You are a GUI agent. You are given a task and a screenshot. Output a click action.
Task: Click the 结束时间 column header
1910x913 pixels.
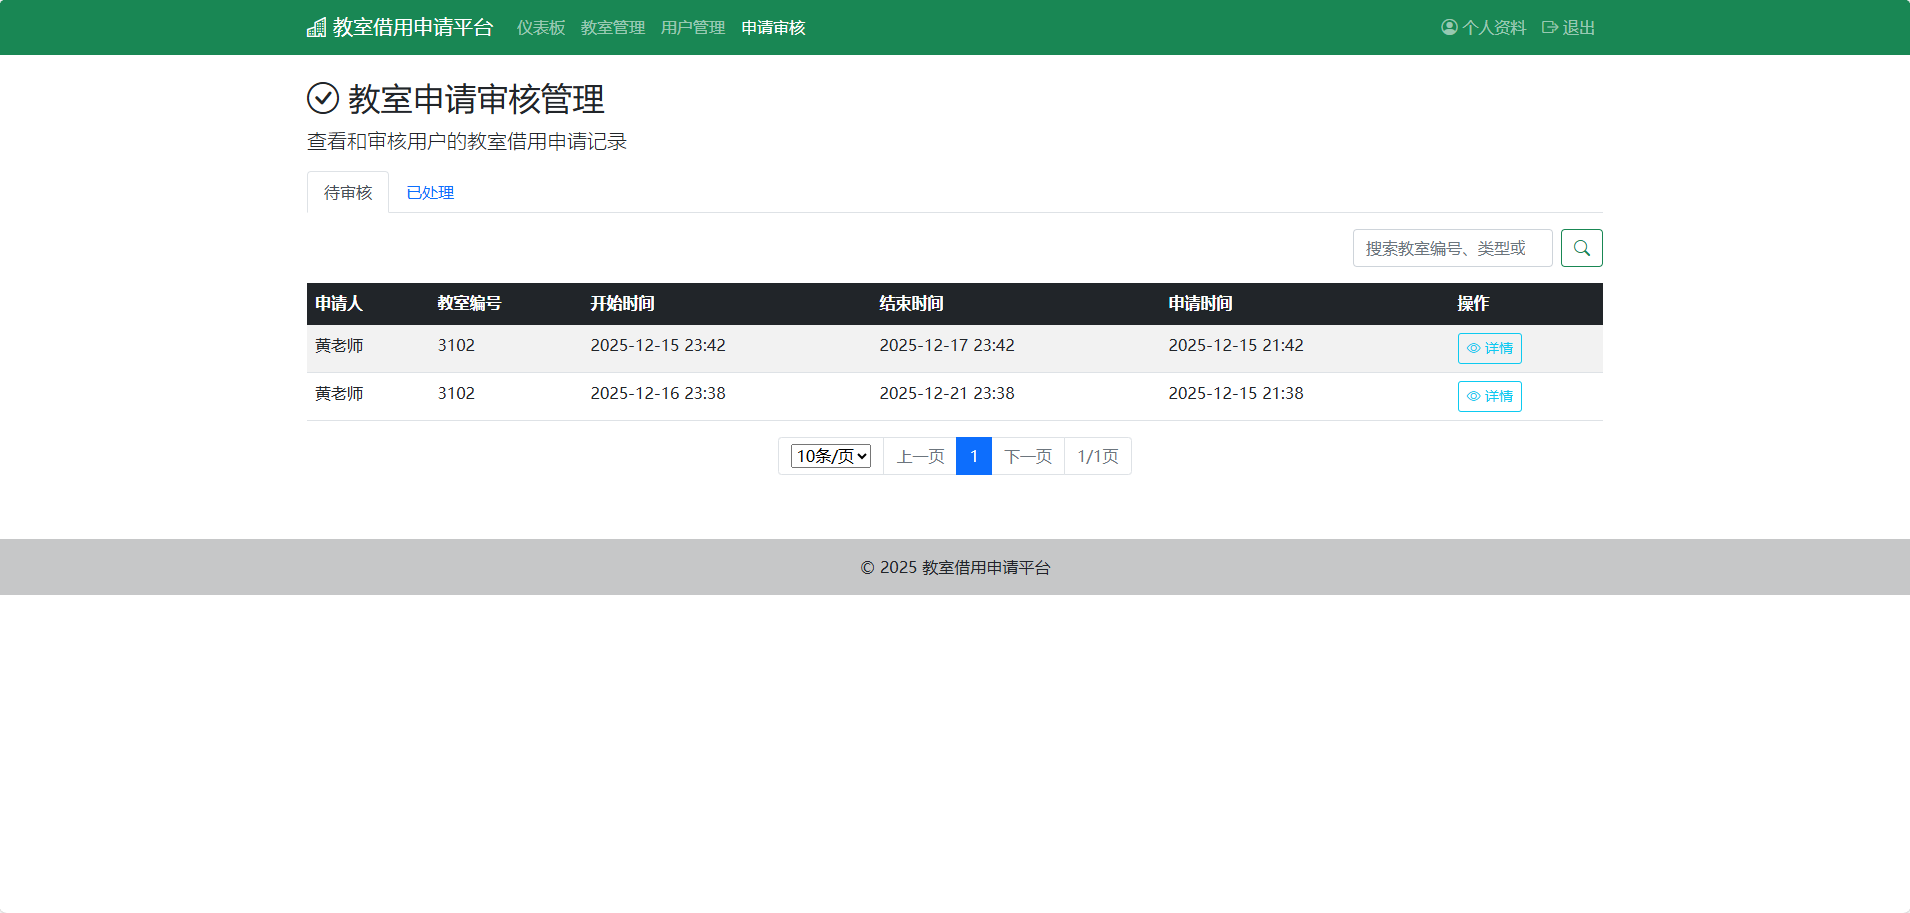[x=911, y=304]
